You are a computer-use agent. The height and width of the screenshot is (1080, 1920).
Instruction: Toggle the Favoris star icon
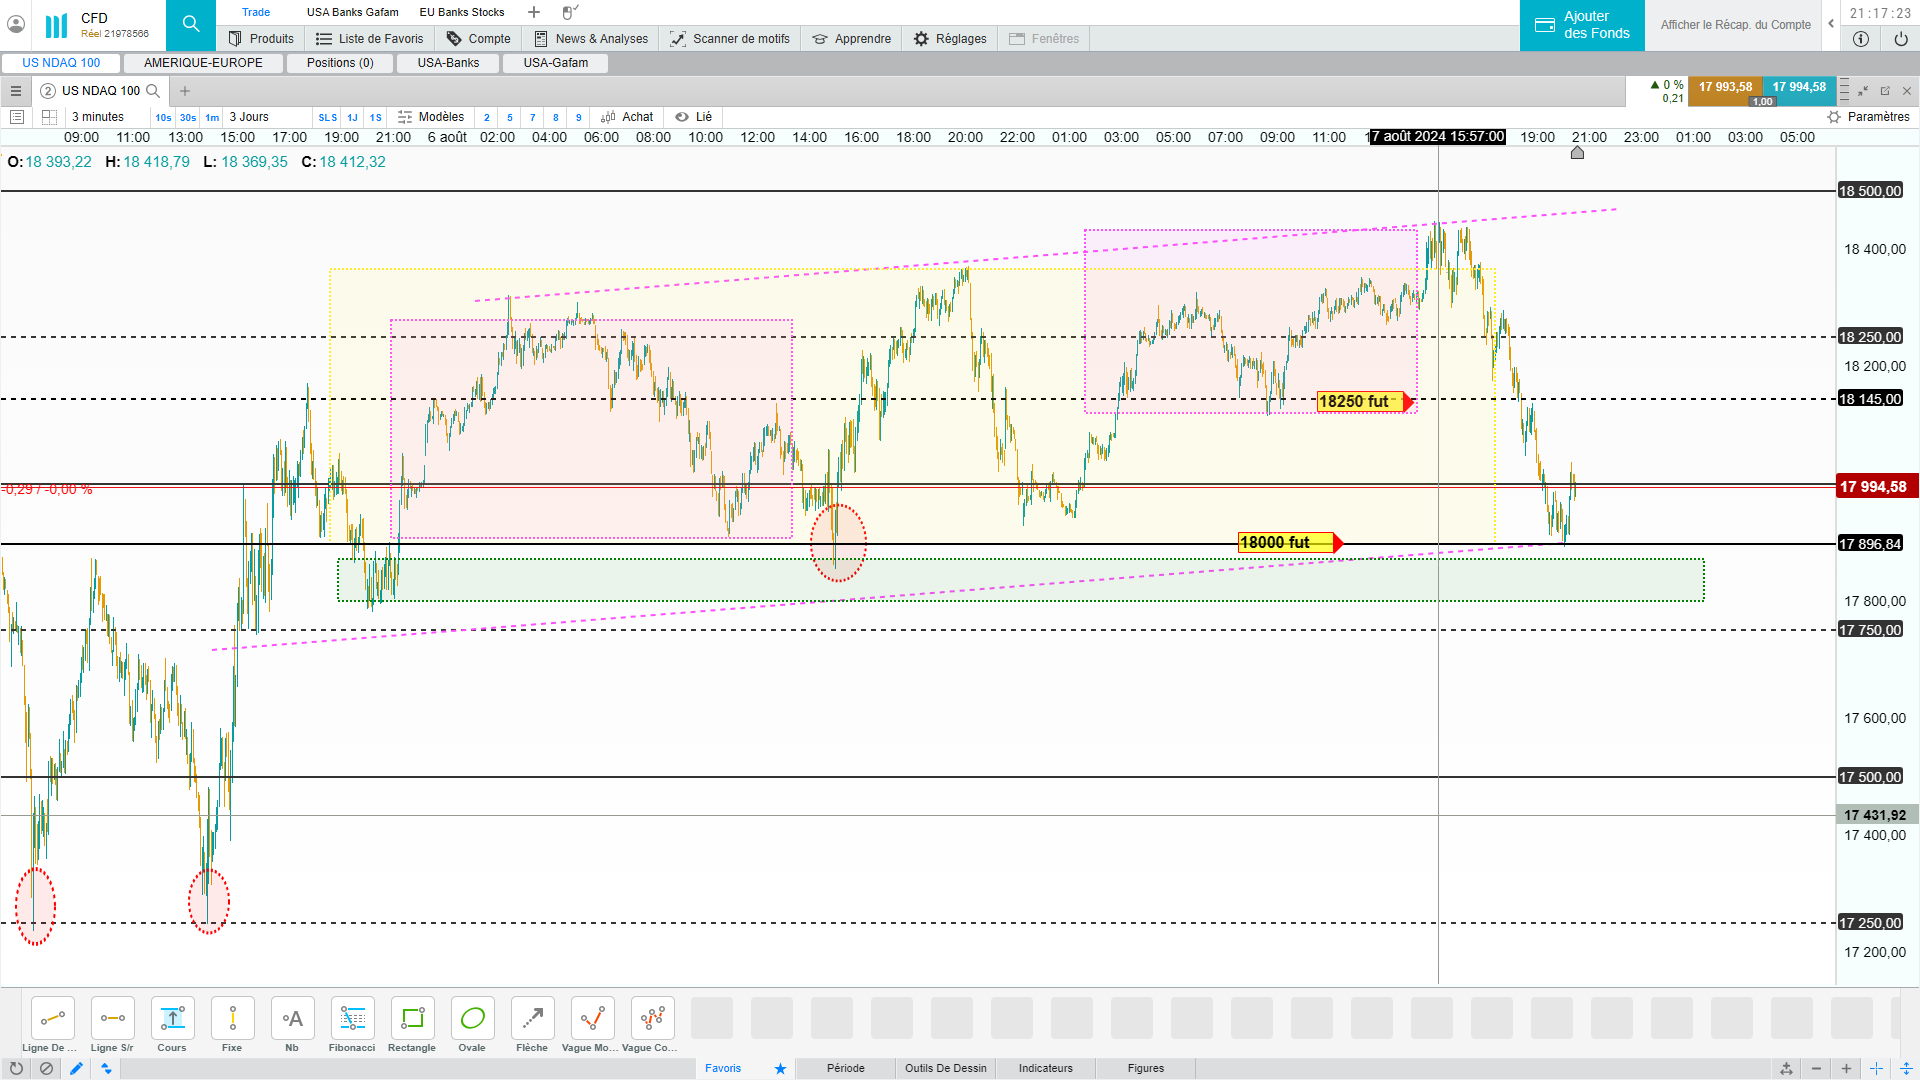click(780, 1068)
